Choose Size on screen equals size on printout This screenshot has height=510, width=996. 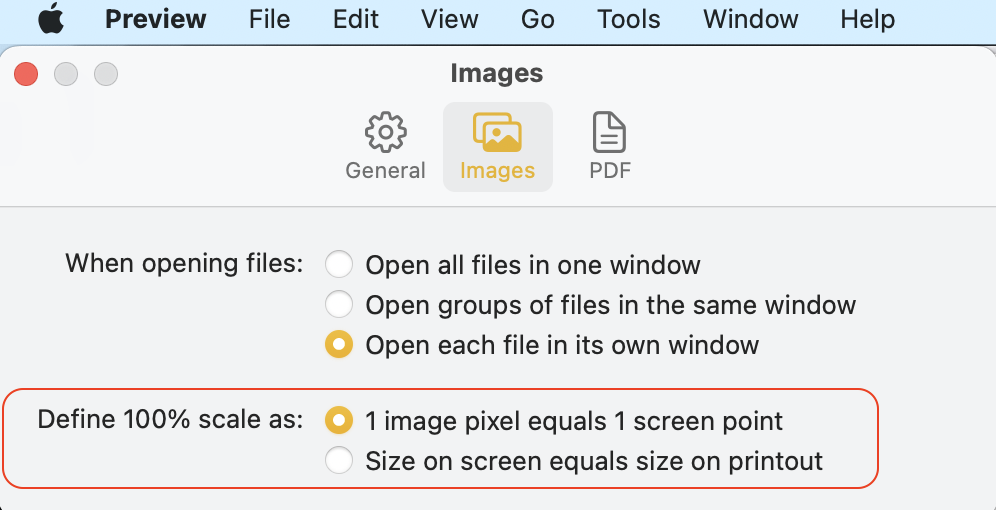click(x=340, y=461)
